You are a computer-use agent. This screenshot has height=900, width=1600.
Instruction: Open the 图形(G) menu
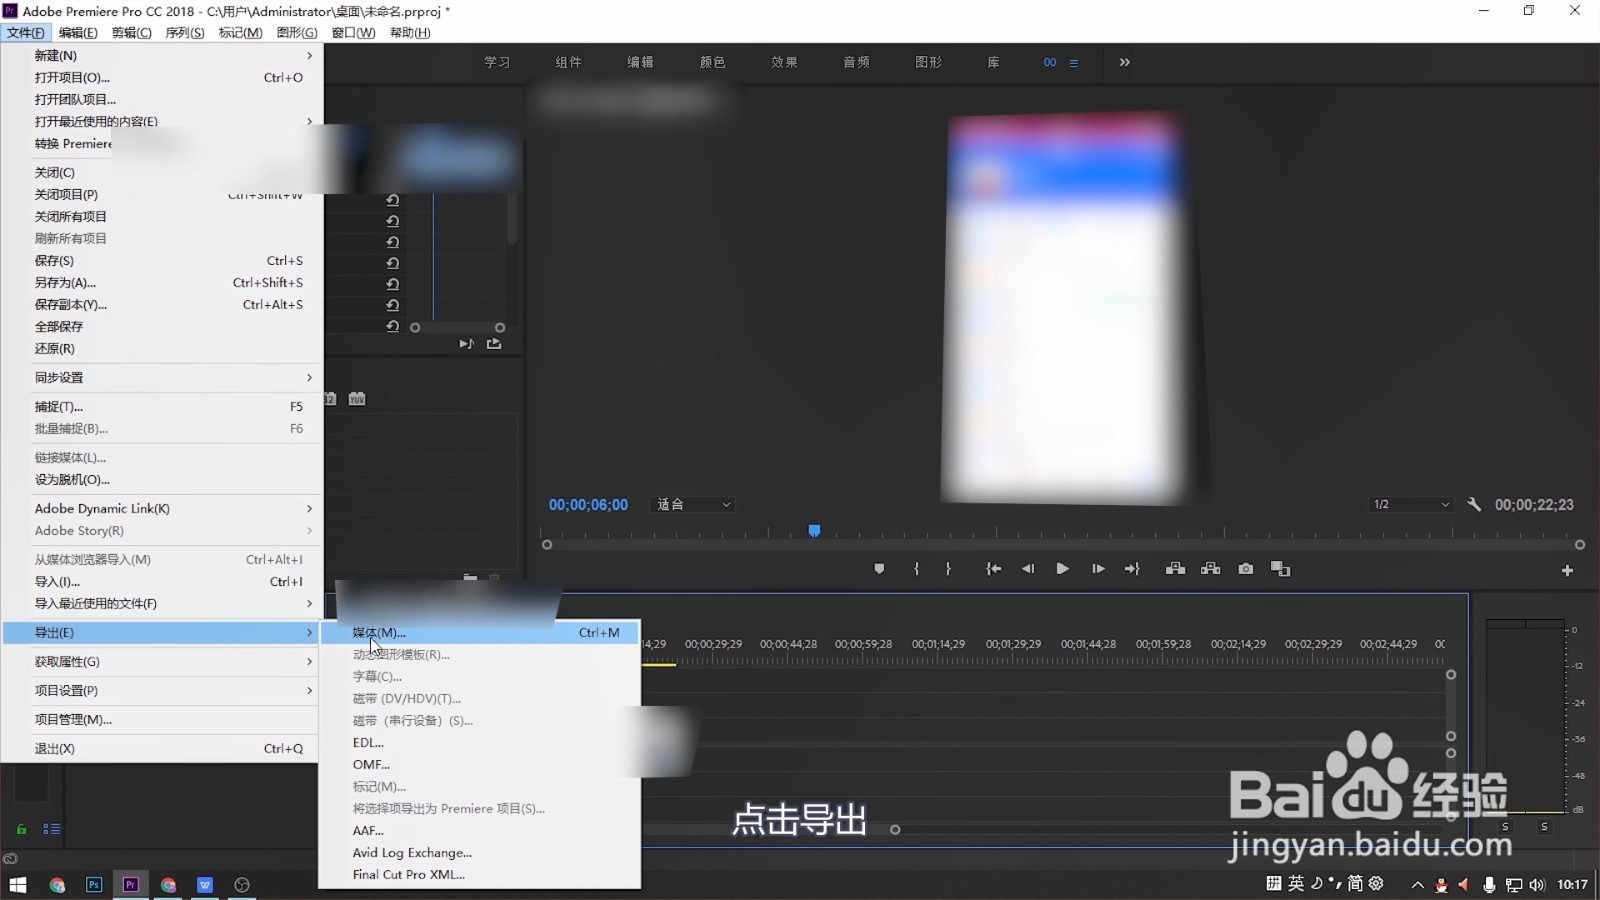(296, 32)
